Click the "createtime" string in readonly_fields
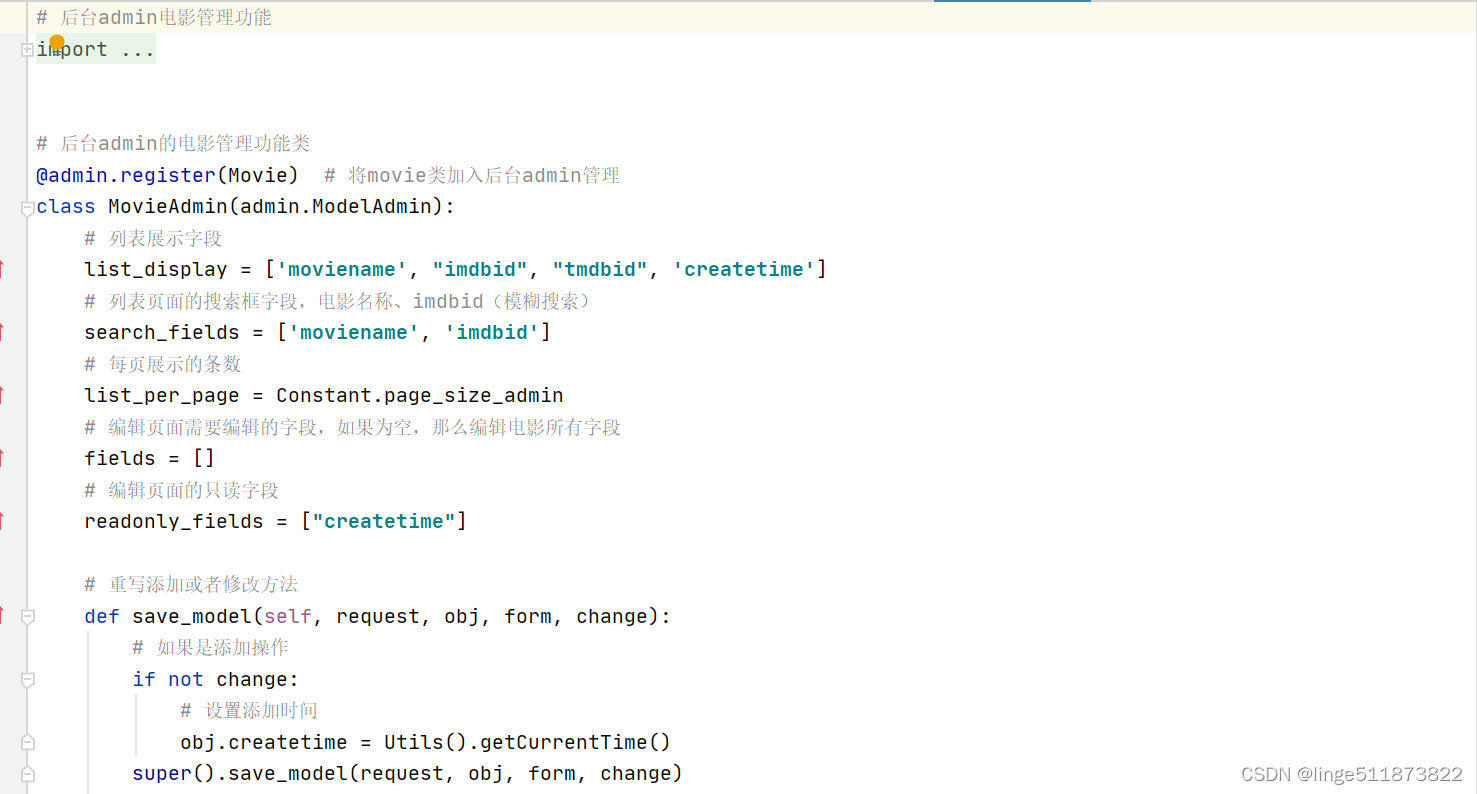Image resolution: width=1477 pixels, height=794 pixels. (384, 521)
